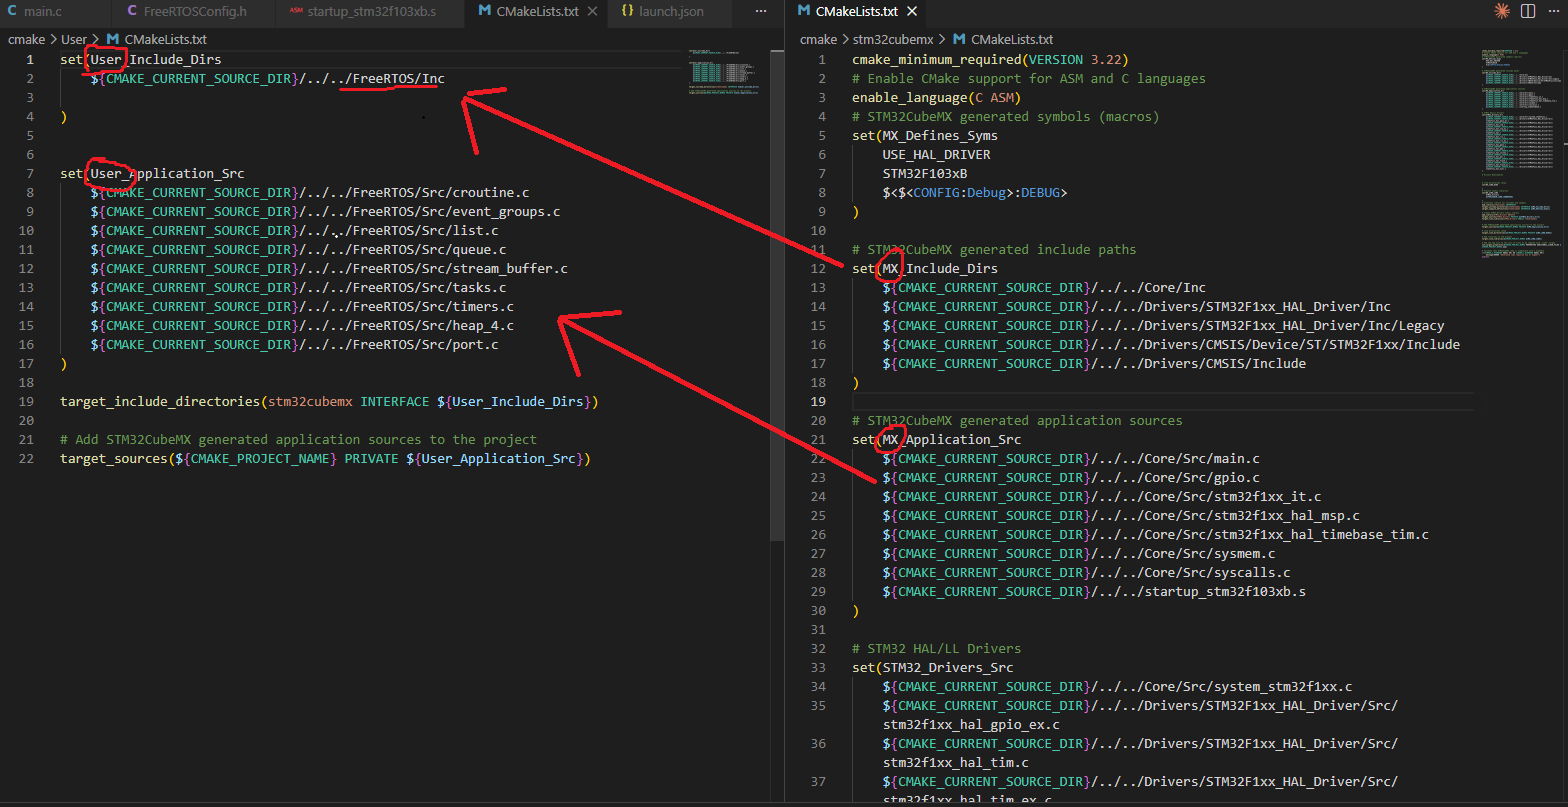1568x807 pixels.
Task: Open Claude Code via the orange starburst icon
Action: pyautogui.click(x=1501, y=11)
